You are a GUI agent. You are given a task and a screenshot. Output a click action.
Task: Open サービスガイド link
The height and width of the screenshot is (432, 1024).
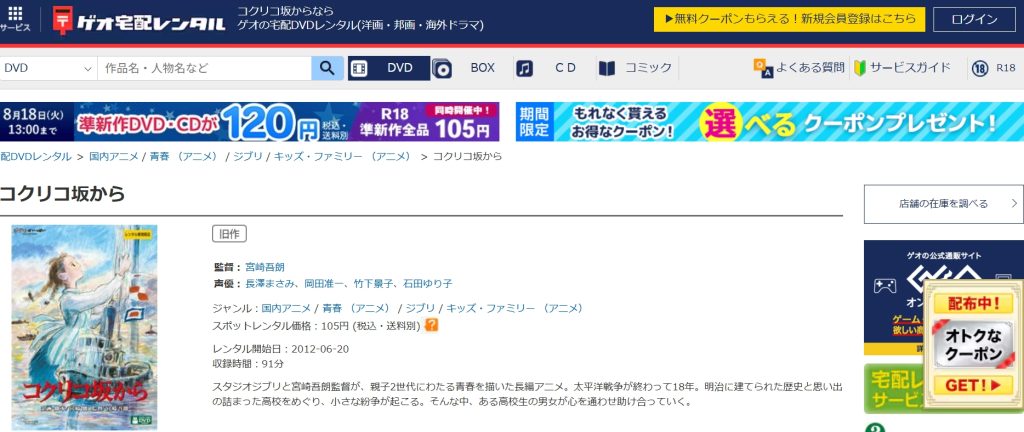click(x=910, y=68)
